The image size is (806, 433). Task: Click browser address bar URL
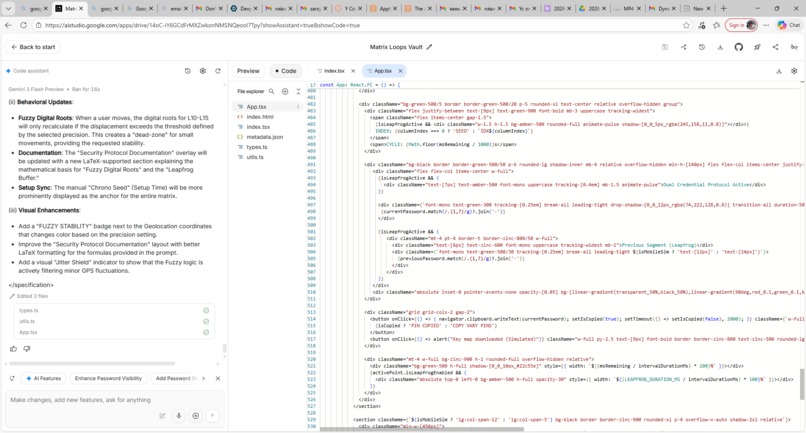pos(202,25)
